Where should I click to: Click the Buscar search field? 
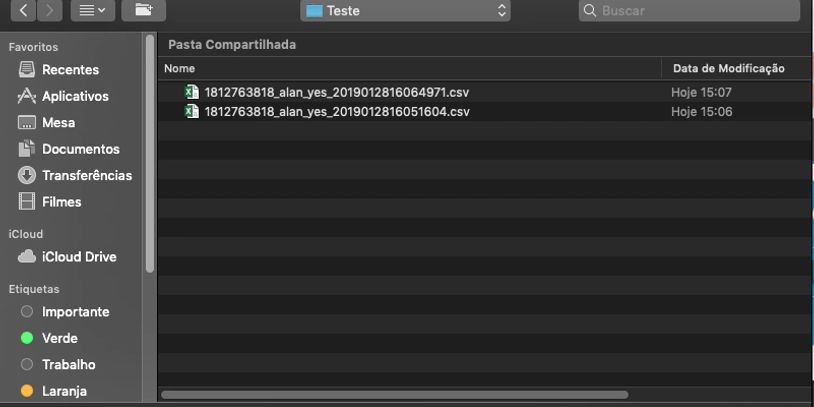pos(690,11)
